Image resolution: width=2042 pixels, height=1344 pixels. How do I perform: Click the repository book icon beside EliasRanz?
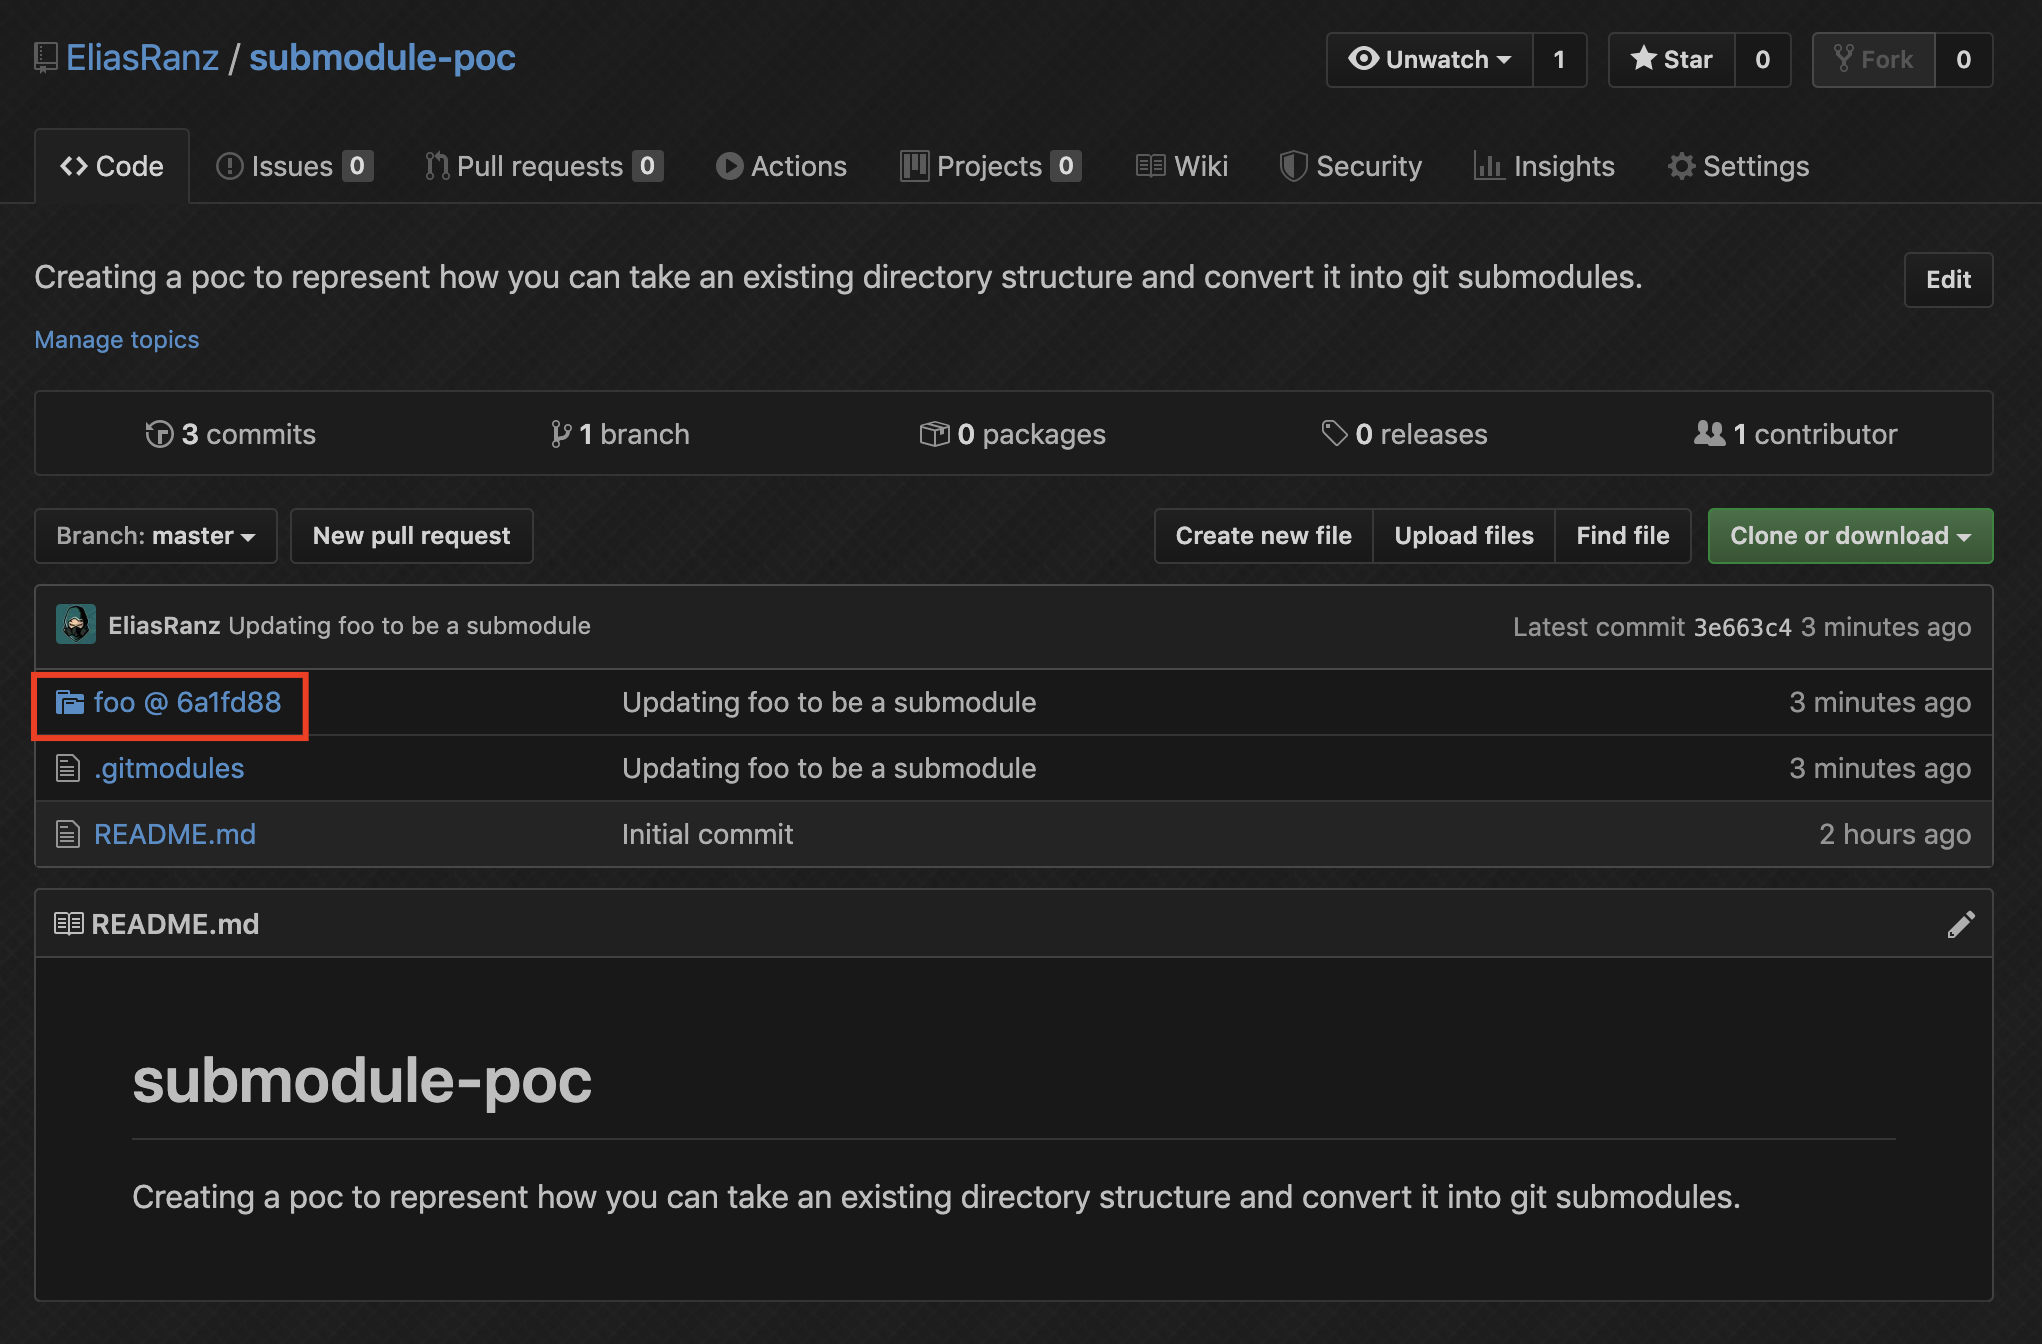pos(46,58)
